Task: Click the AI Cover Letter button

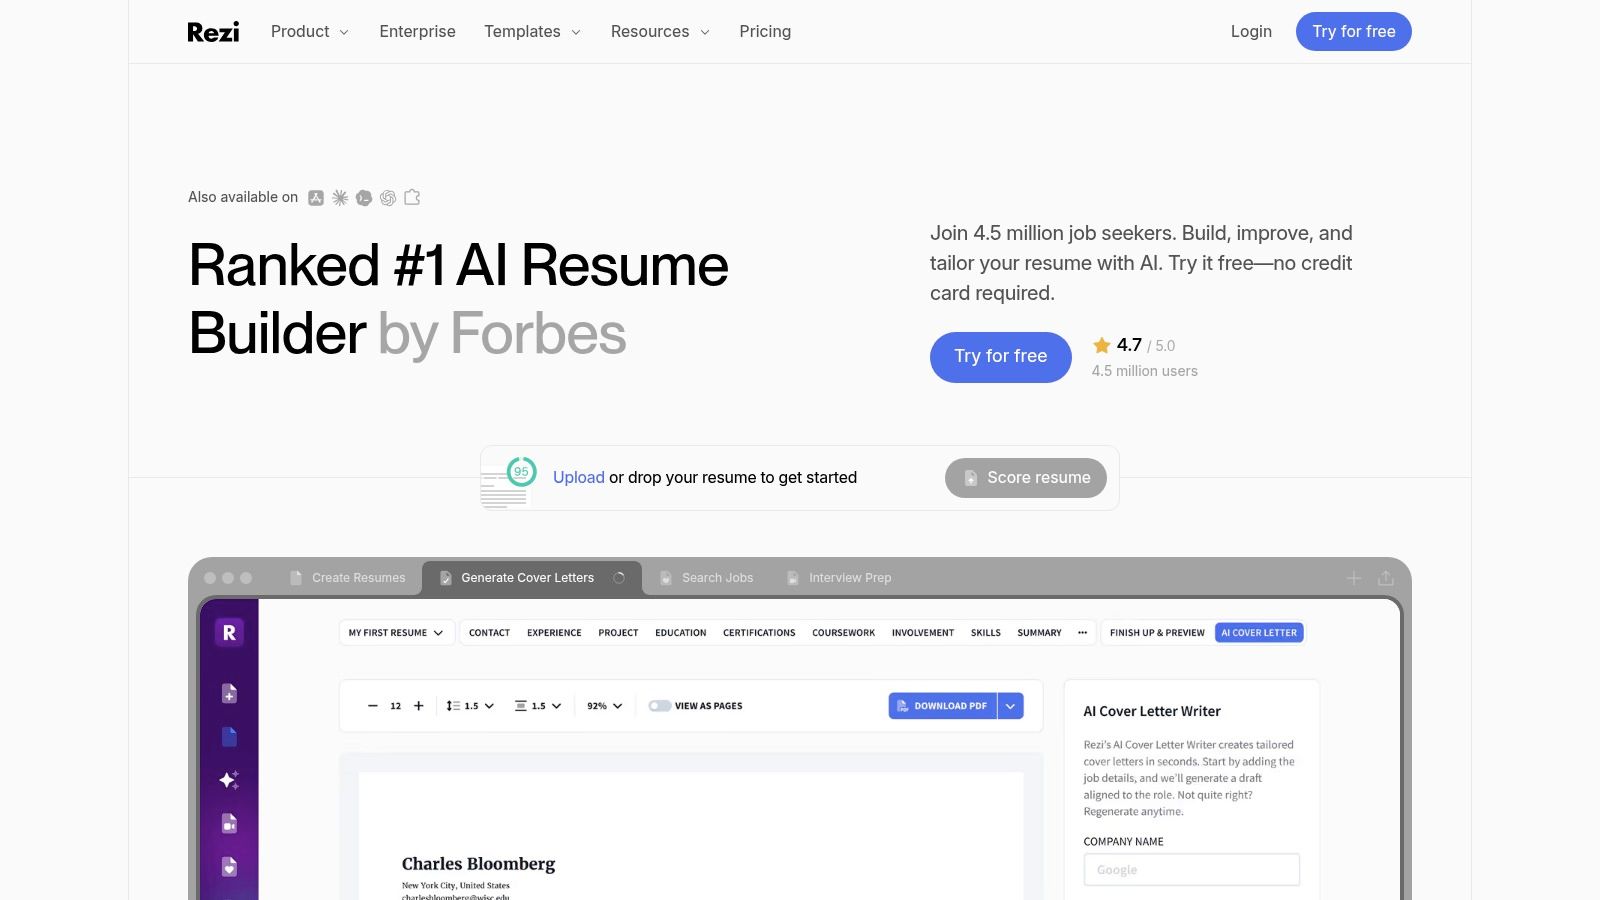Action: (x=1259, y=633)
